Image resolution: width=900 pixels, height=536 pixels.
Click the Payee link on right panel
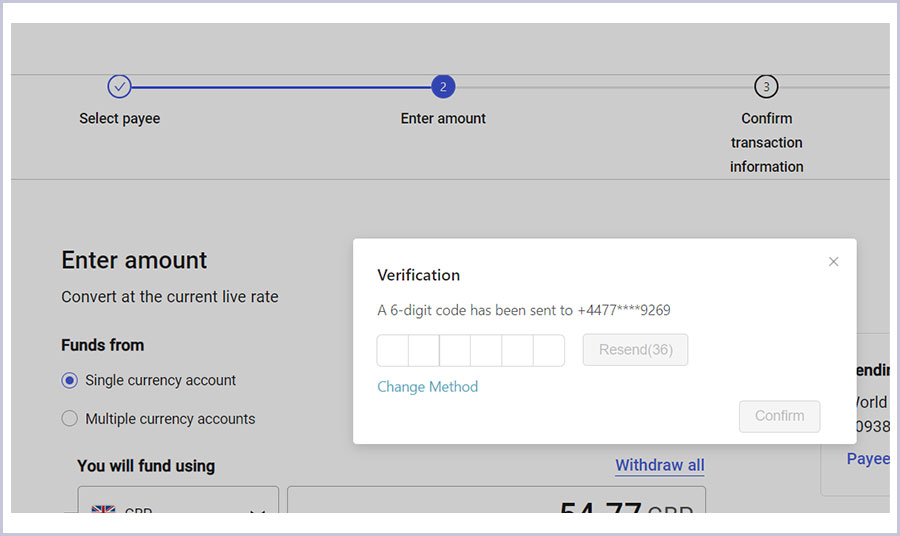click(867, 458)
